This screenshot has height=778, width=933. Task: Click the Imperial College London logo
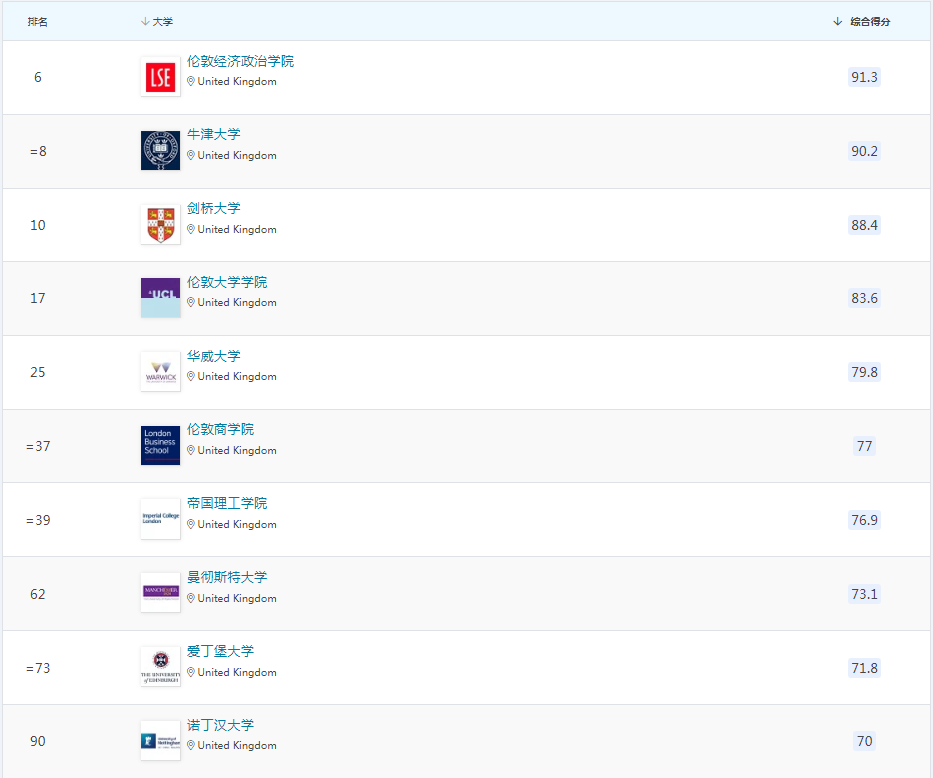160,520
